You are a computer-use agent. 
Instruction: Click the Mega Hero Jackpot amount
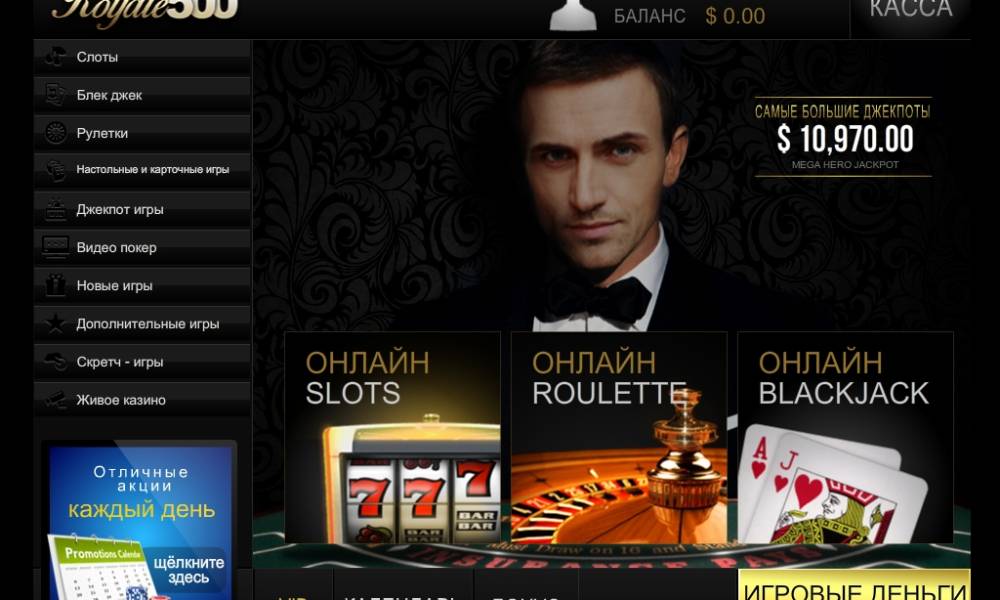pyautogui.click(x=844, y=138)
